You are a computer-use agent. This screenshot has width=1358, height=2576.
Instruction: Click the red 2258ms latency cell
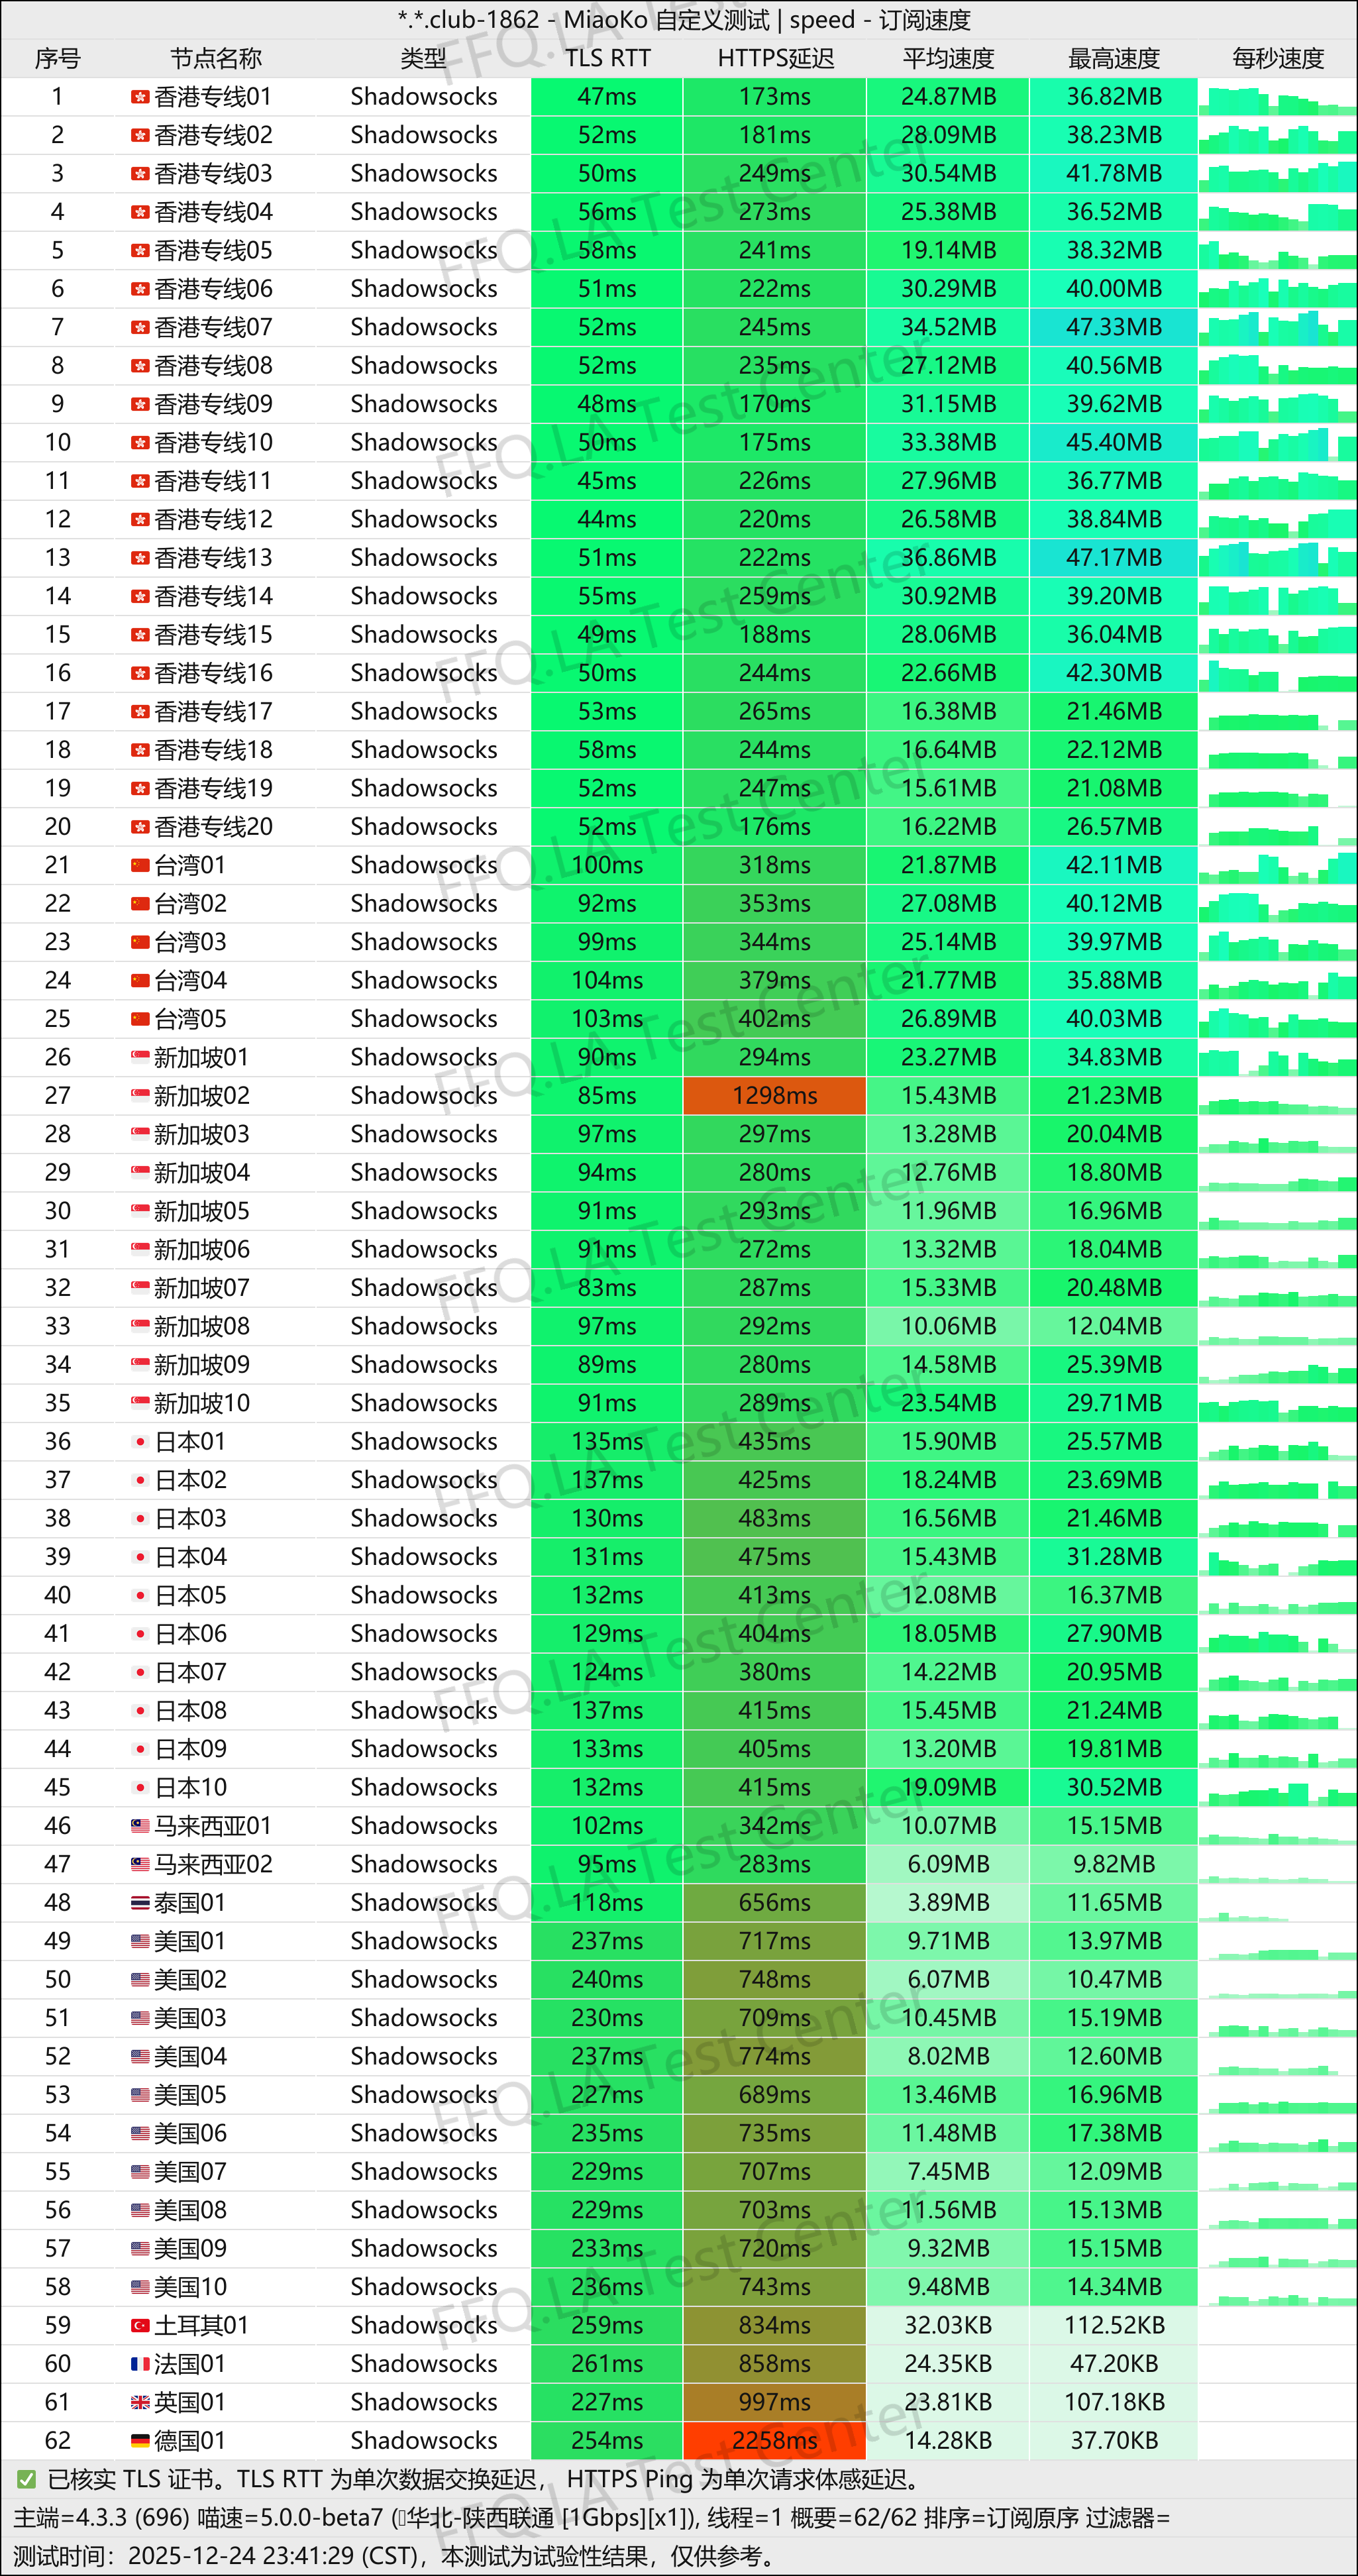[x=774, y=2440]
